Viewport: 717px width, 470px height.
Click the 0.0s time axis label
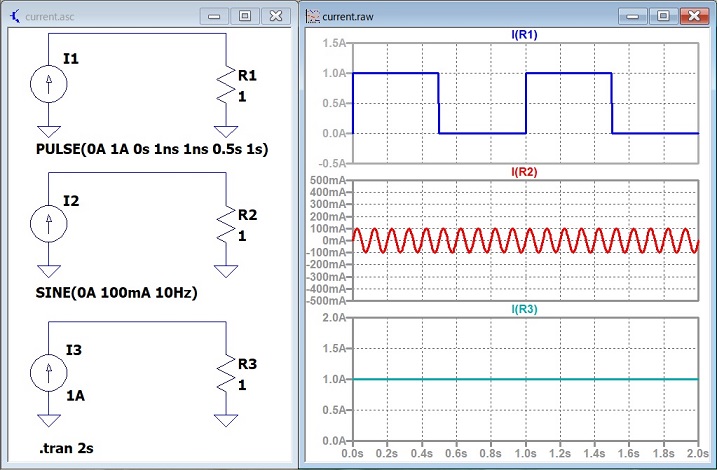click(353, 453)
